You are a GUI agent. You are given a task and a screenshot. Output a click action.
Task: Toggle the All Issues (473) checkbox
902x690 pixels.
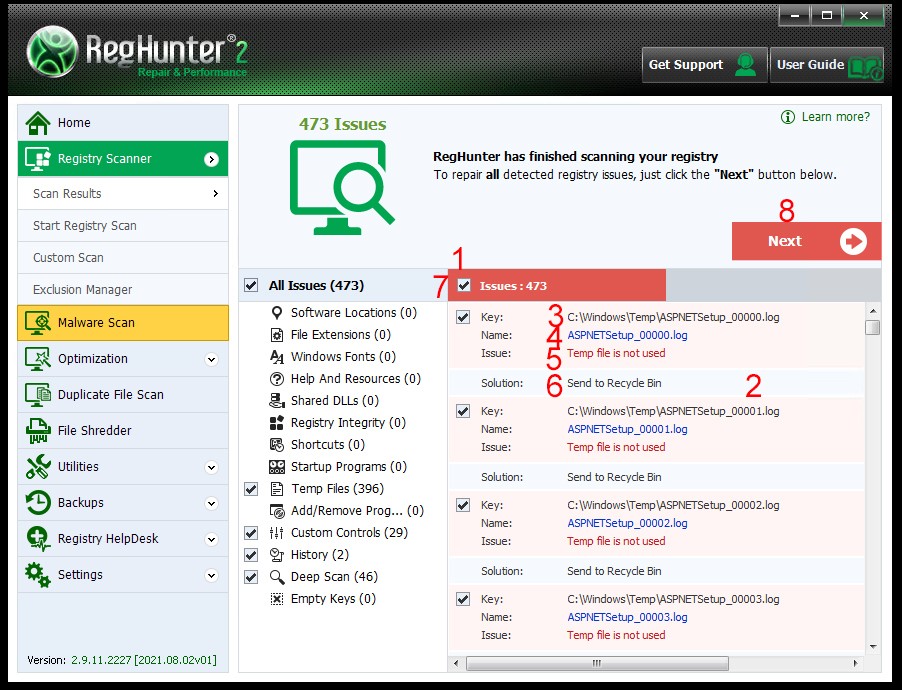[x=251, y=286]
